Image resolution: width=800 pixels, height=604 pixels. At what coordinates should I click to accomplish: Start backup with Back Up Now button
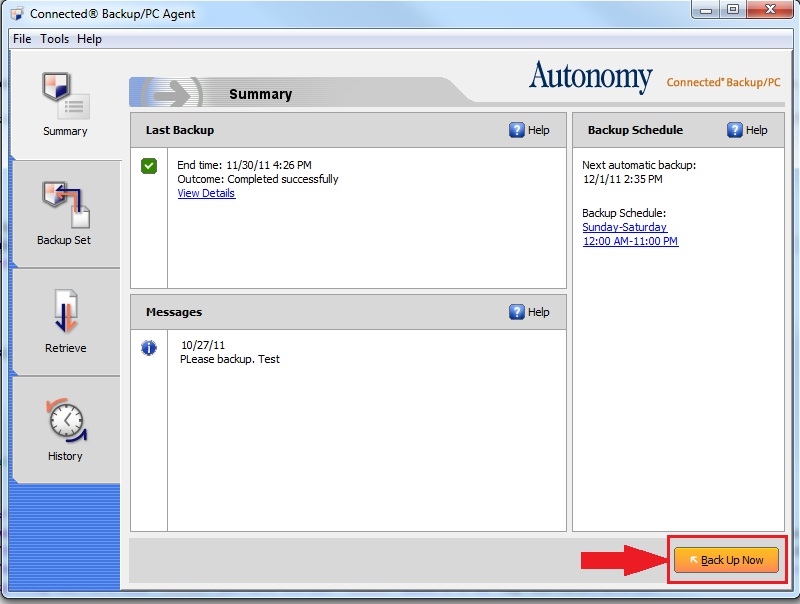coord(727,560)
